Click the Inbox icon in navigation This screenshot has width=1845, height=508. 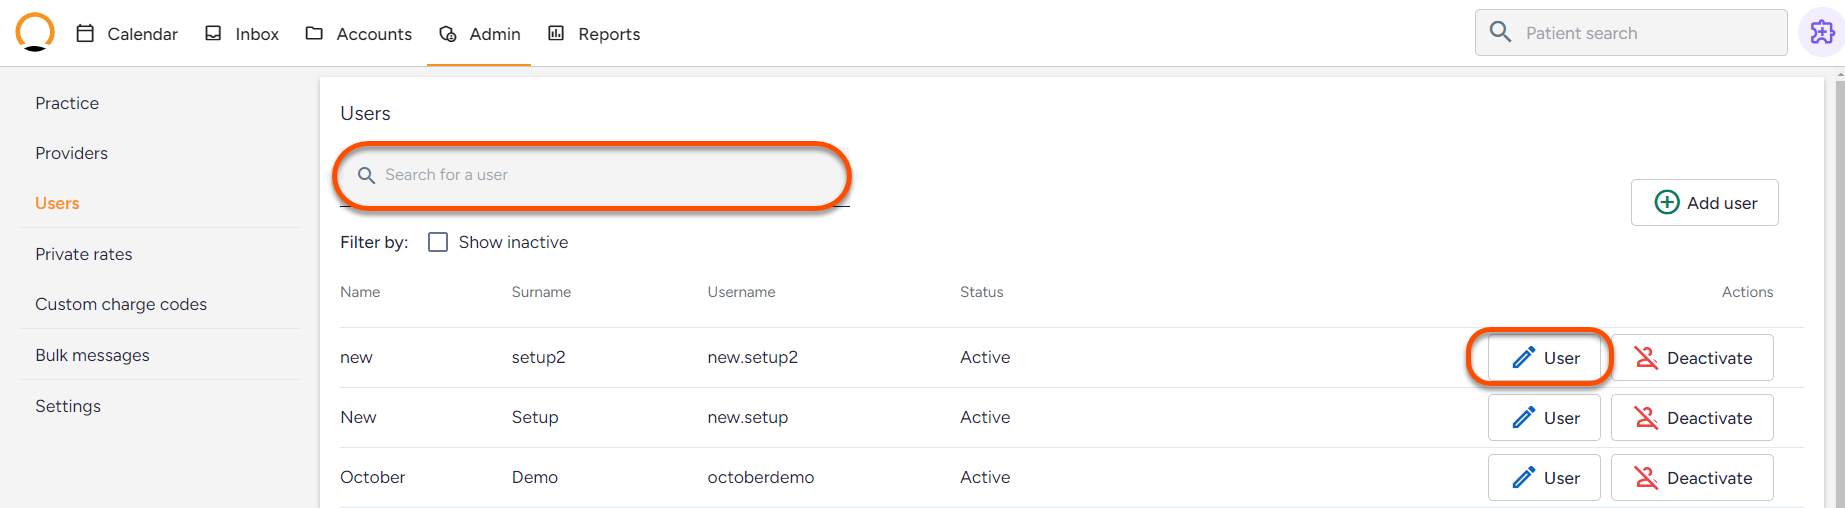(x=213, y=34)
